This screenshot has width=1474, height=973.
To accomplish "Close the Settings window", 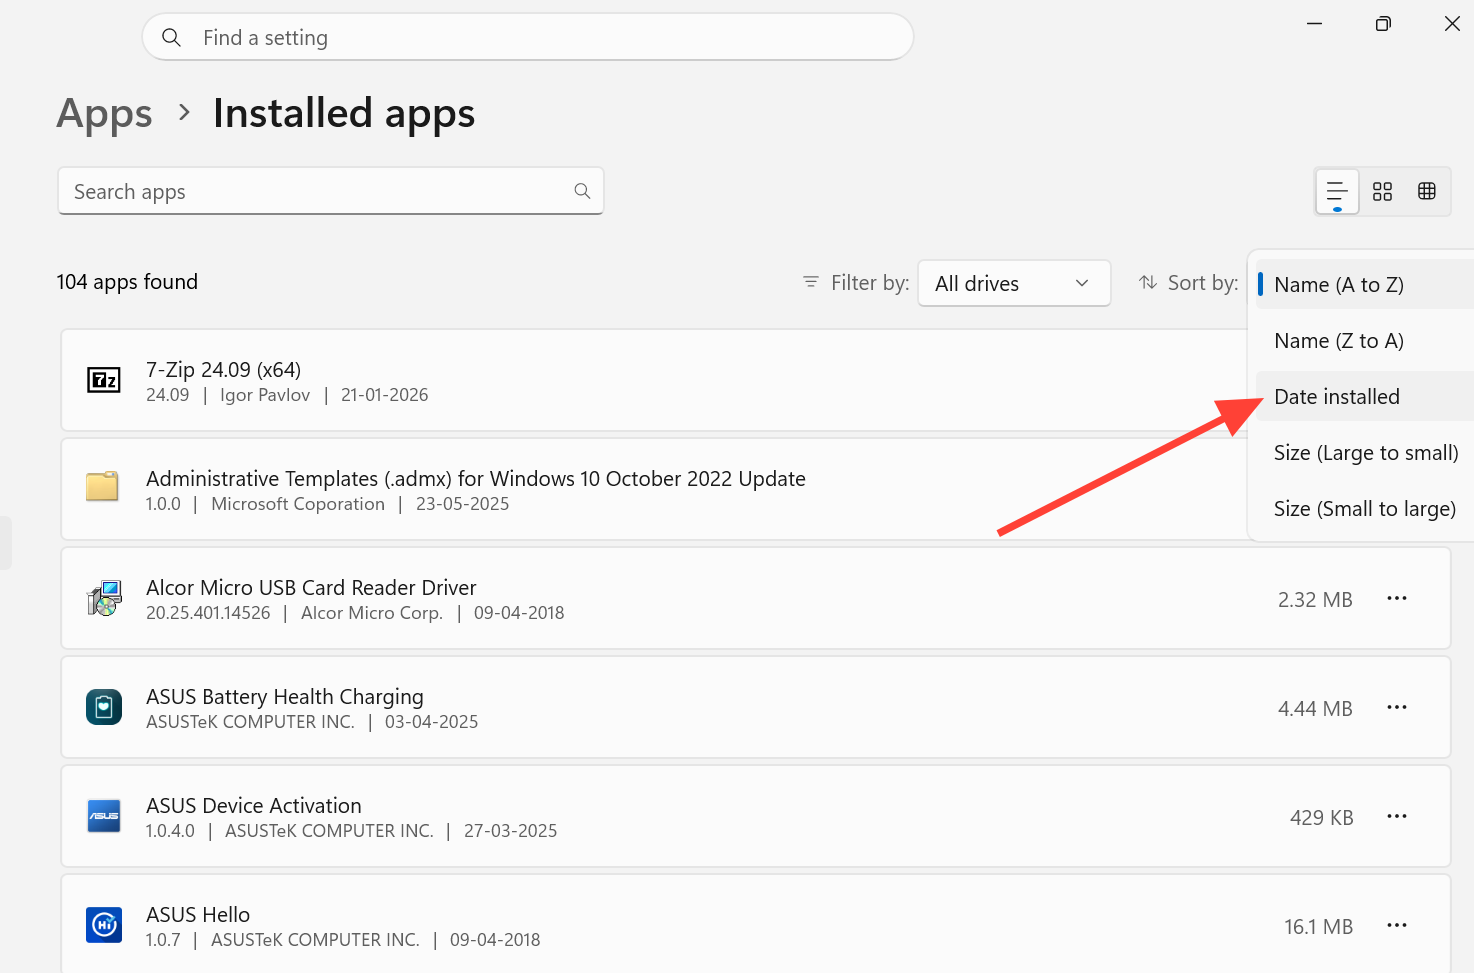I will (x=1452, y=23).
